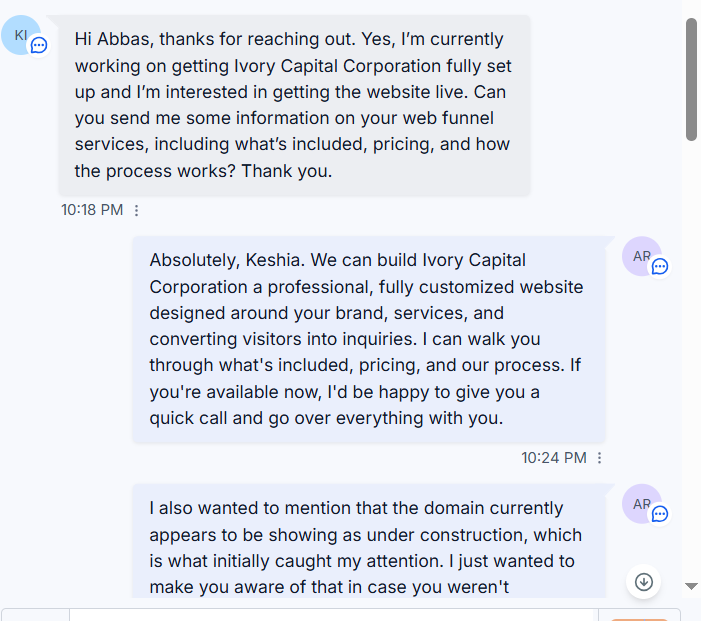Jump to latest message with circled down arrow

(644, 582)
